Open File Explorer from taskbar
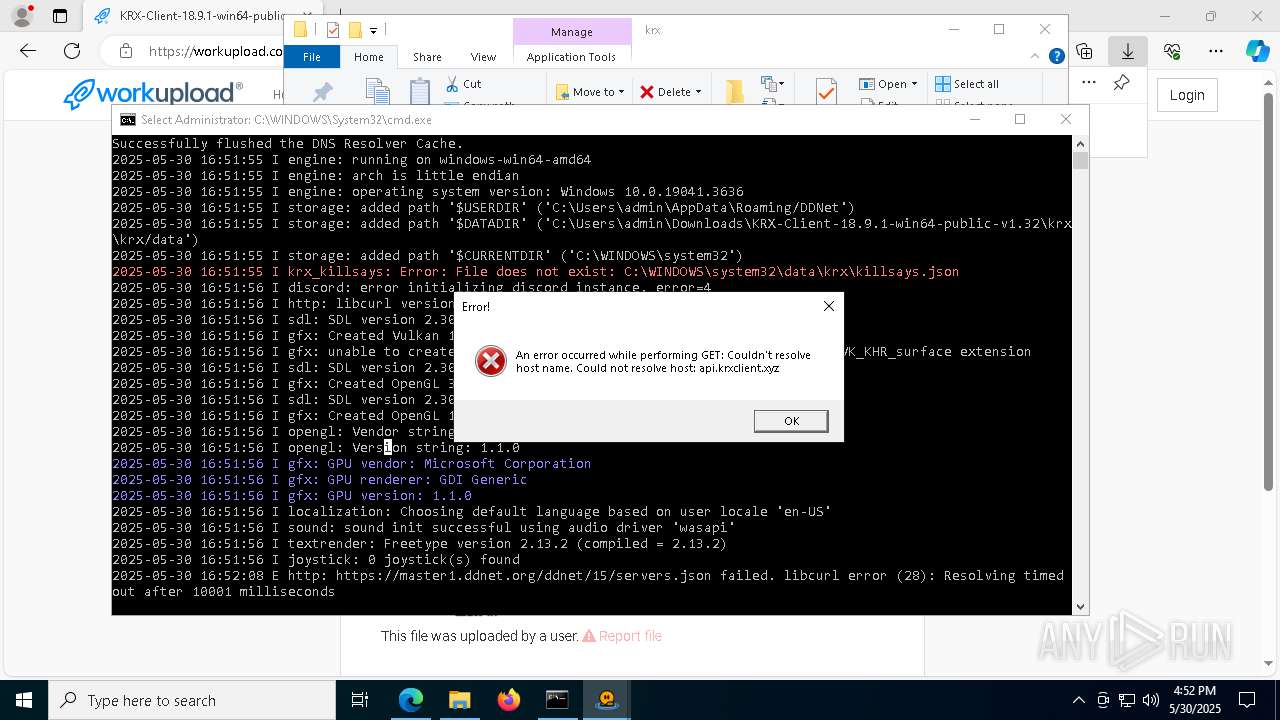Screen dimensions: 1280x720 (x=459, y=700)
